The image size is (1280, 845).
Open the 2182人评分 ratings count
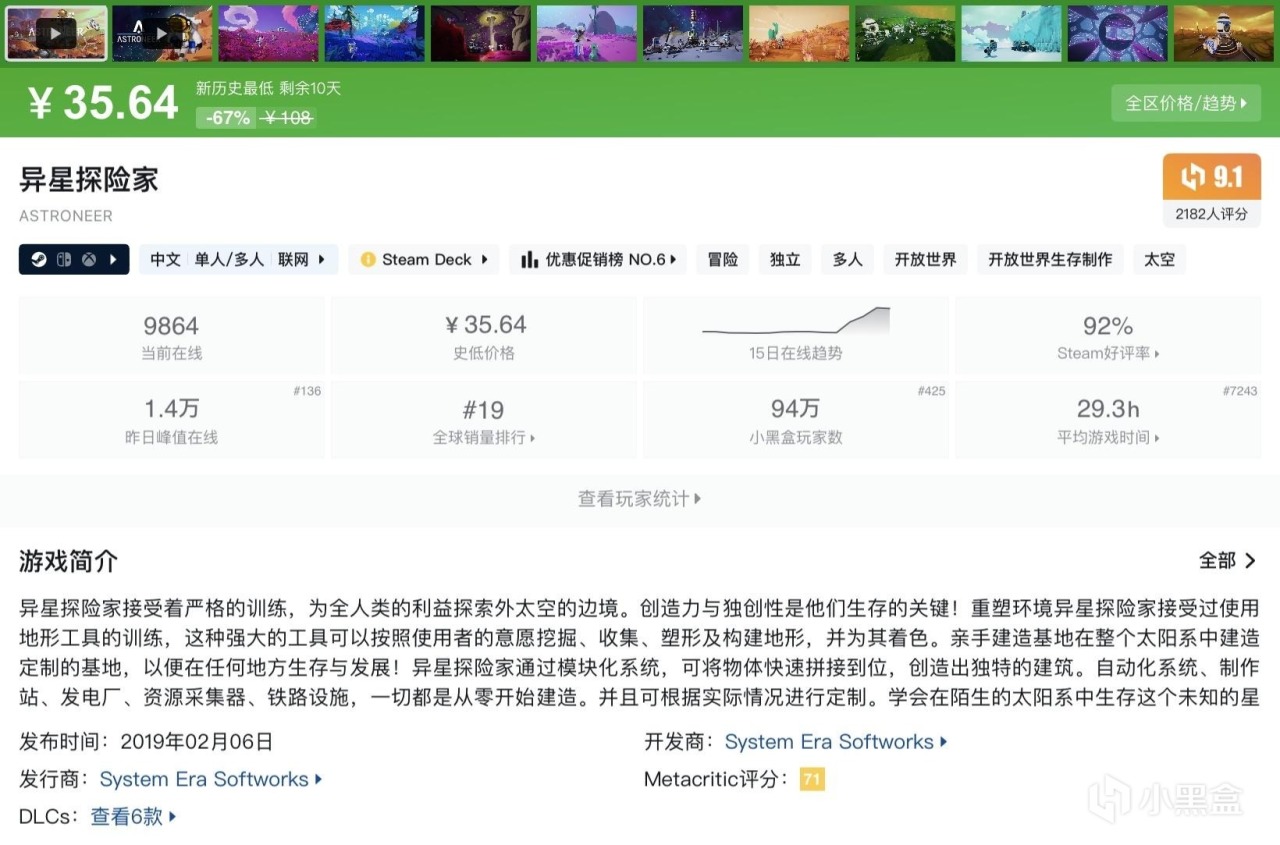[x=1211, y=213]
